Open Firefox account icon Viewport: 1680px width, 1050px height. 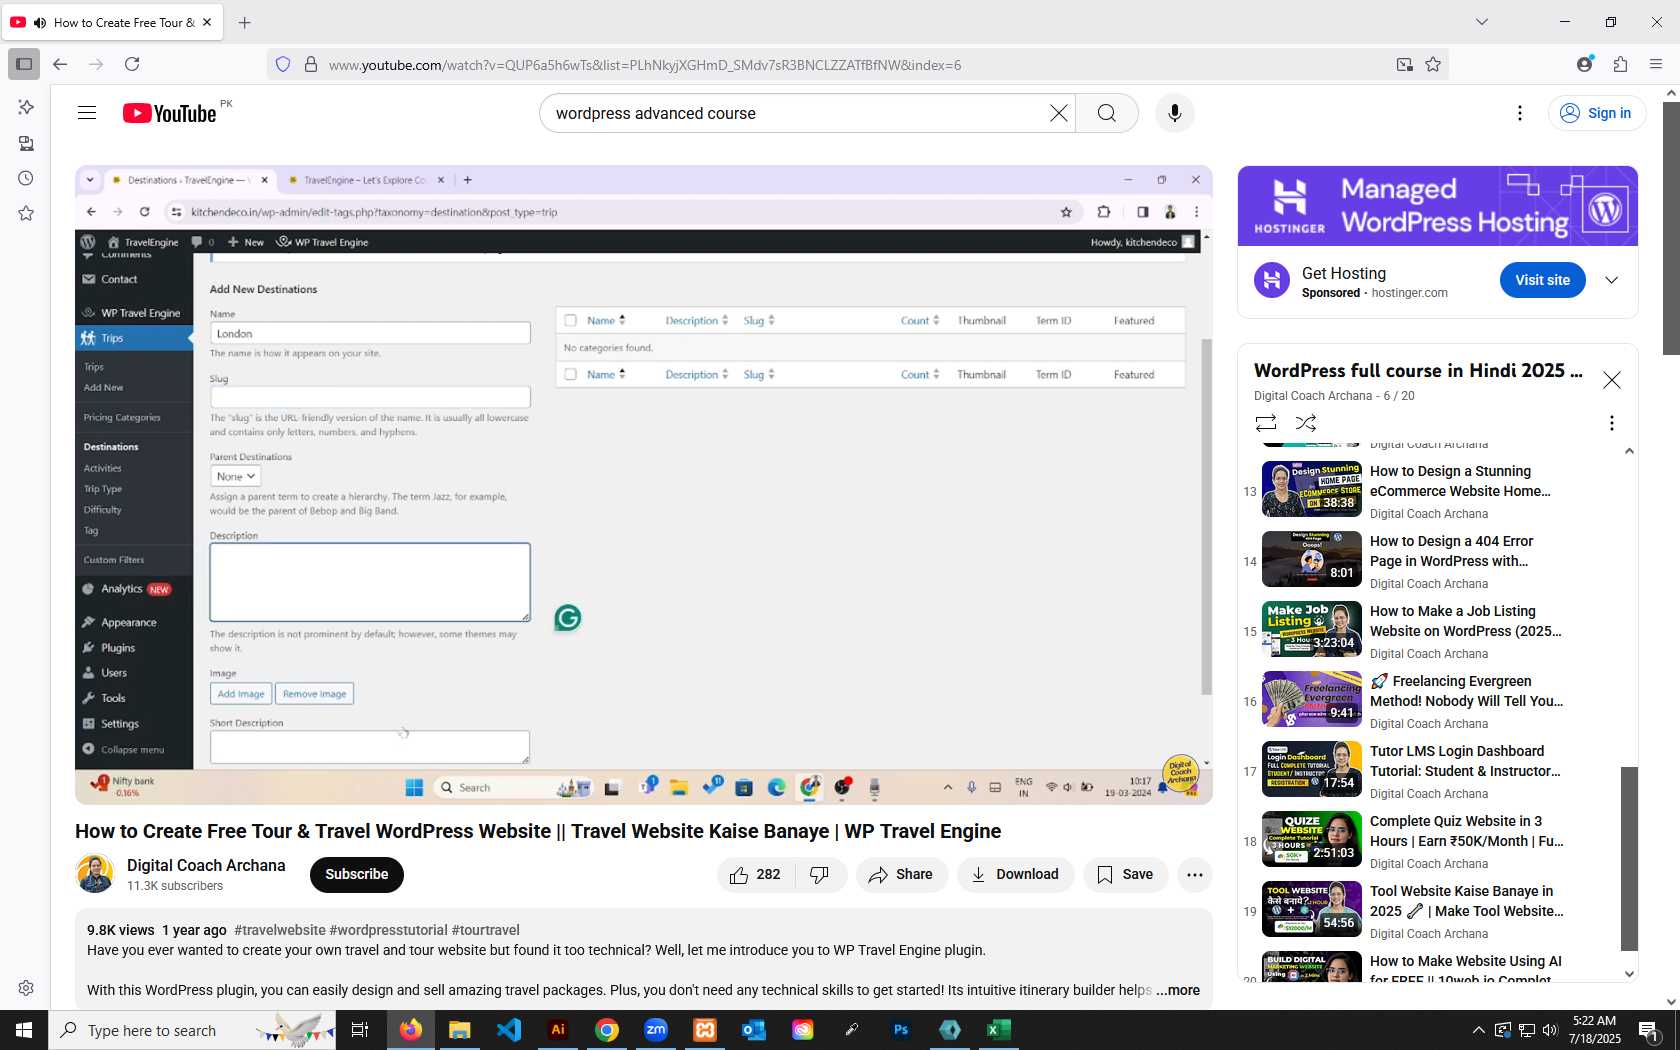tap(1584, 64)
